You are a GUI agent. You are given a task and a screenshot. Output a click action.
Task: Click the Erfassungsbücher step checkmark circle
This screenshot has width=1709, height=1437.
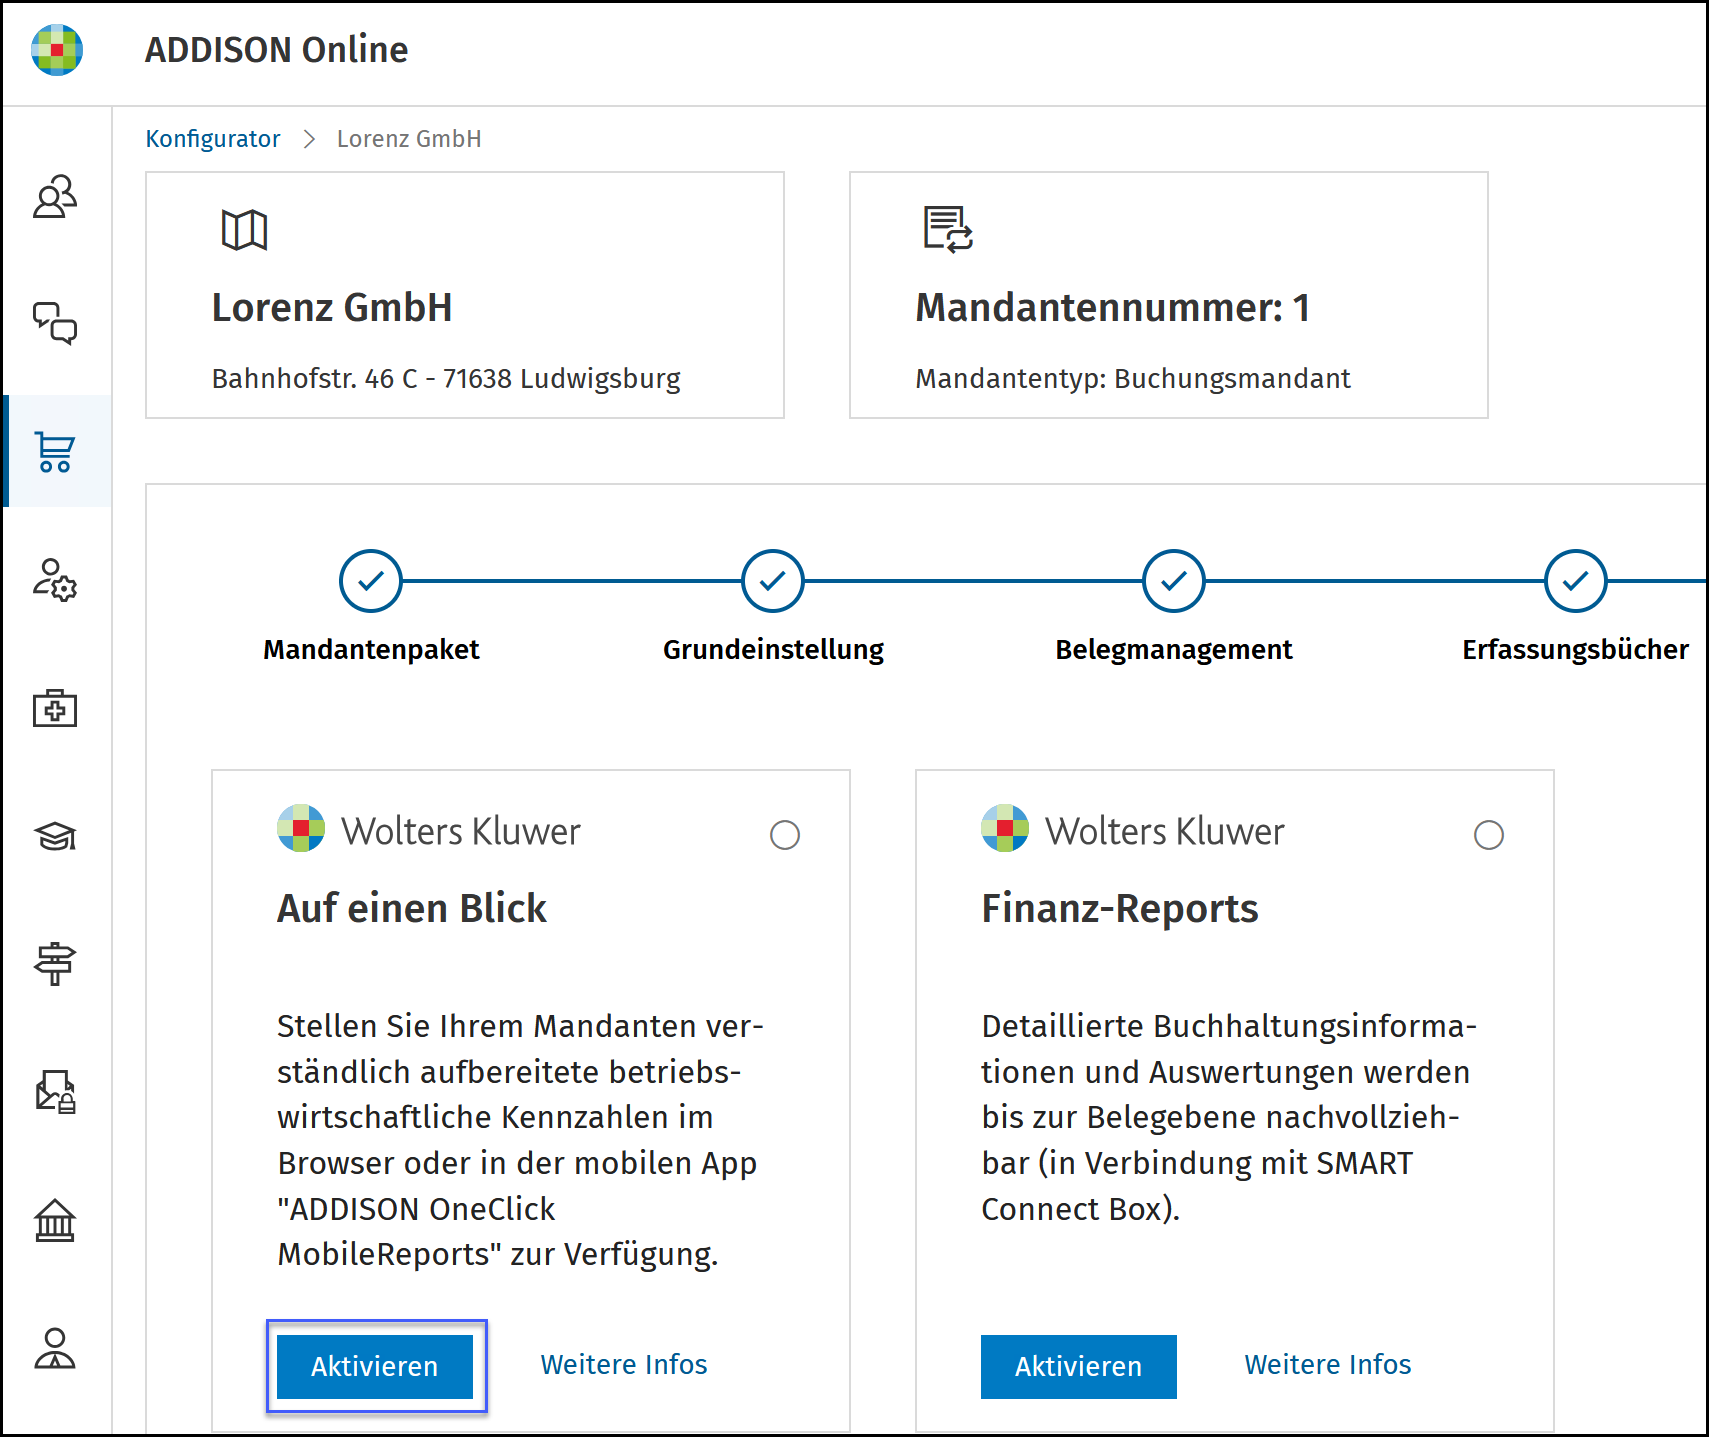[x=1576, y=580]
